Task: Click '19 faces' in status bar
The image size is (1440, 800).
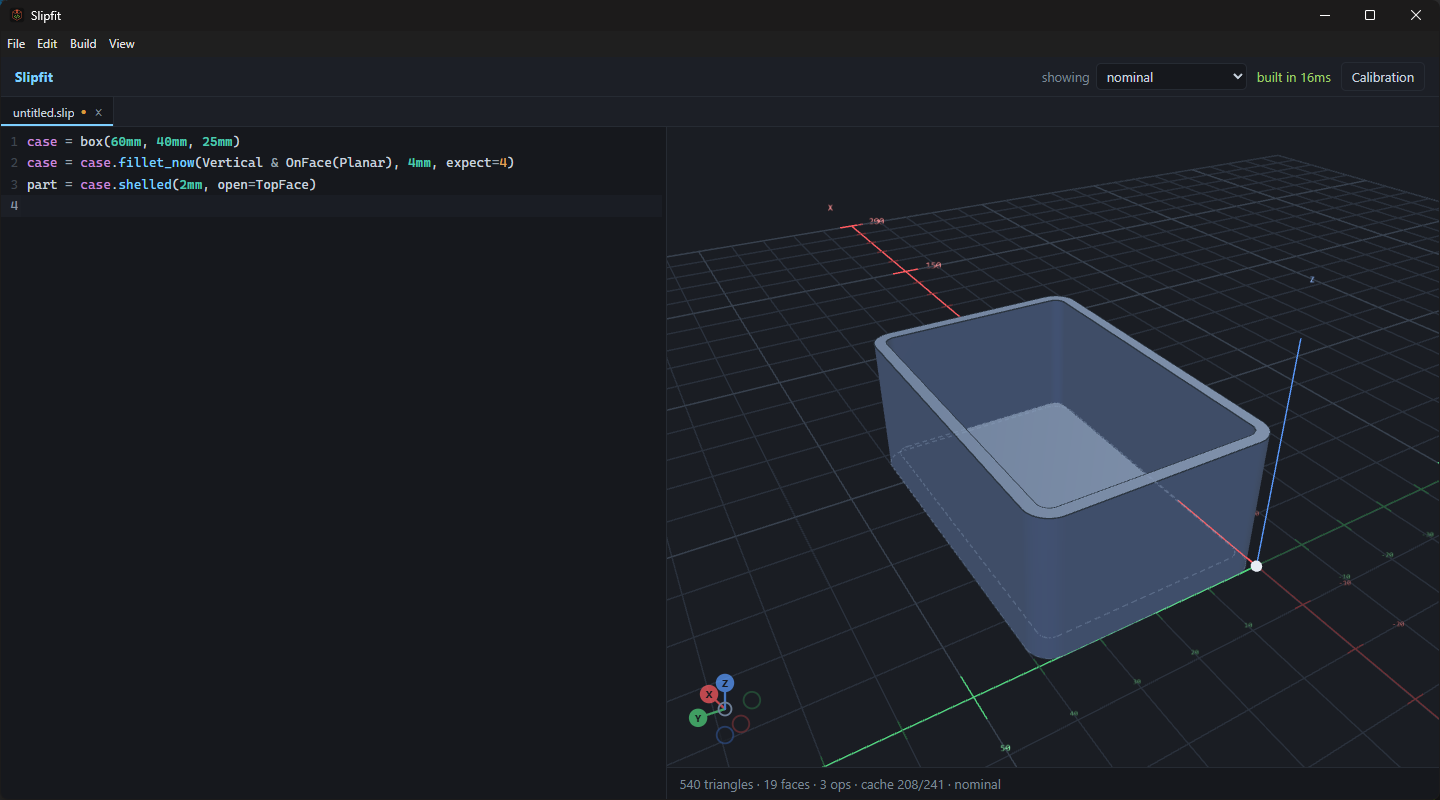Action: tap(786, 784)
